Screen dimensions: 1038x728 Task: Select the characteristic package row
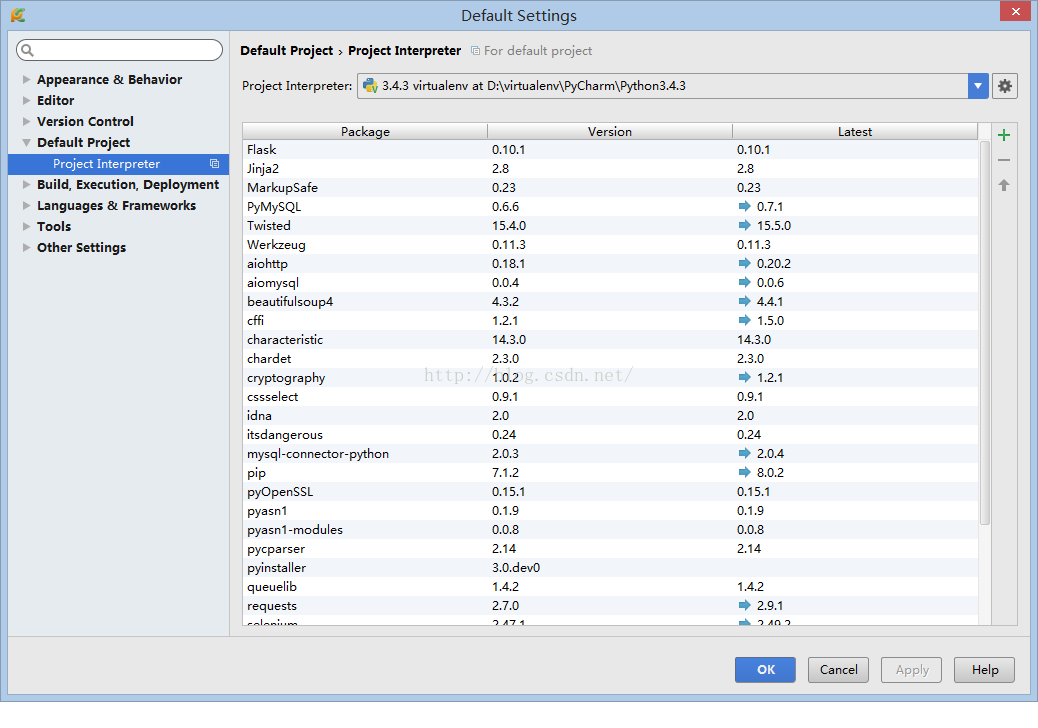click(x=610, y=340)
